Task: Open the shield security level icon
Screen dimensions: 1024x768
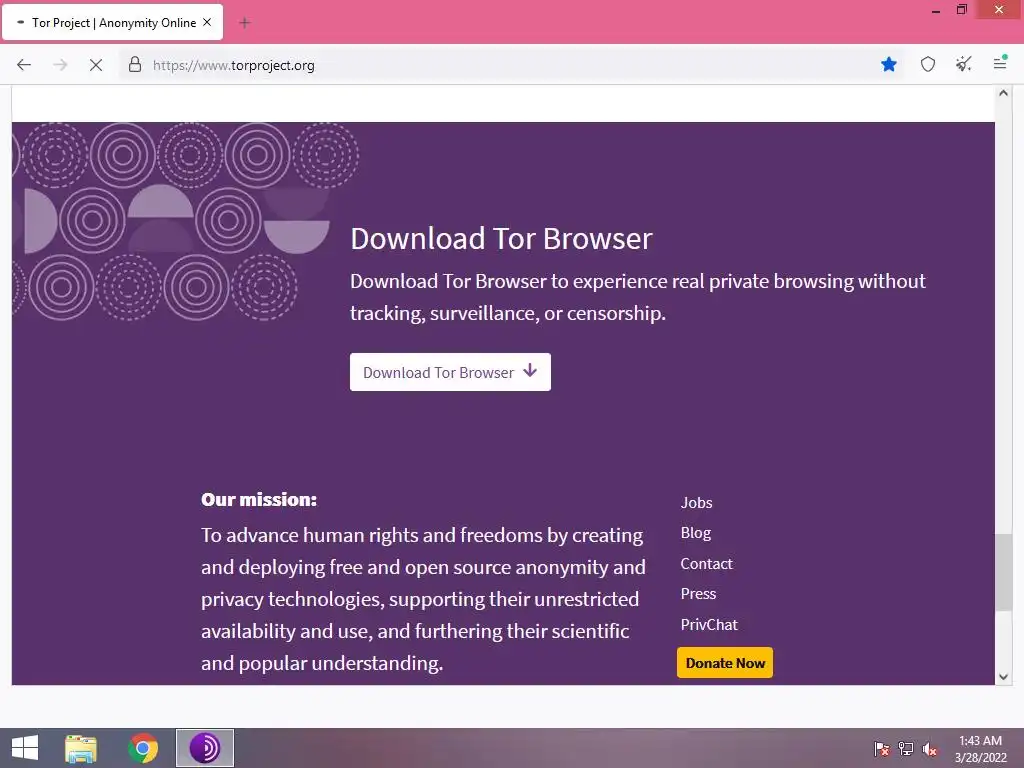Action: click(x=928, y=64)
